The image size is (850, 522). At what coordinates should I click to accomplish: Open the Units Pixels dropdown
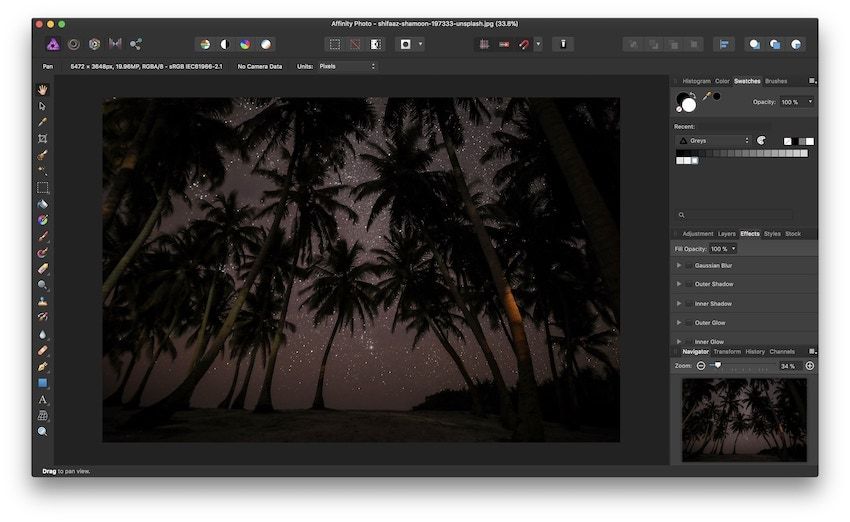[x=346, y=66]
